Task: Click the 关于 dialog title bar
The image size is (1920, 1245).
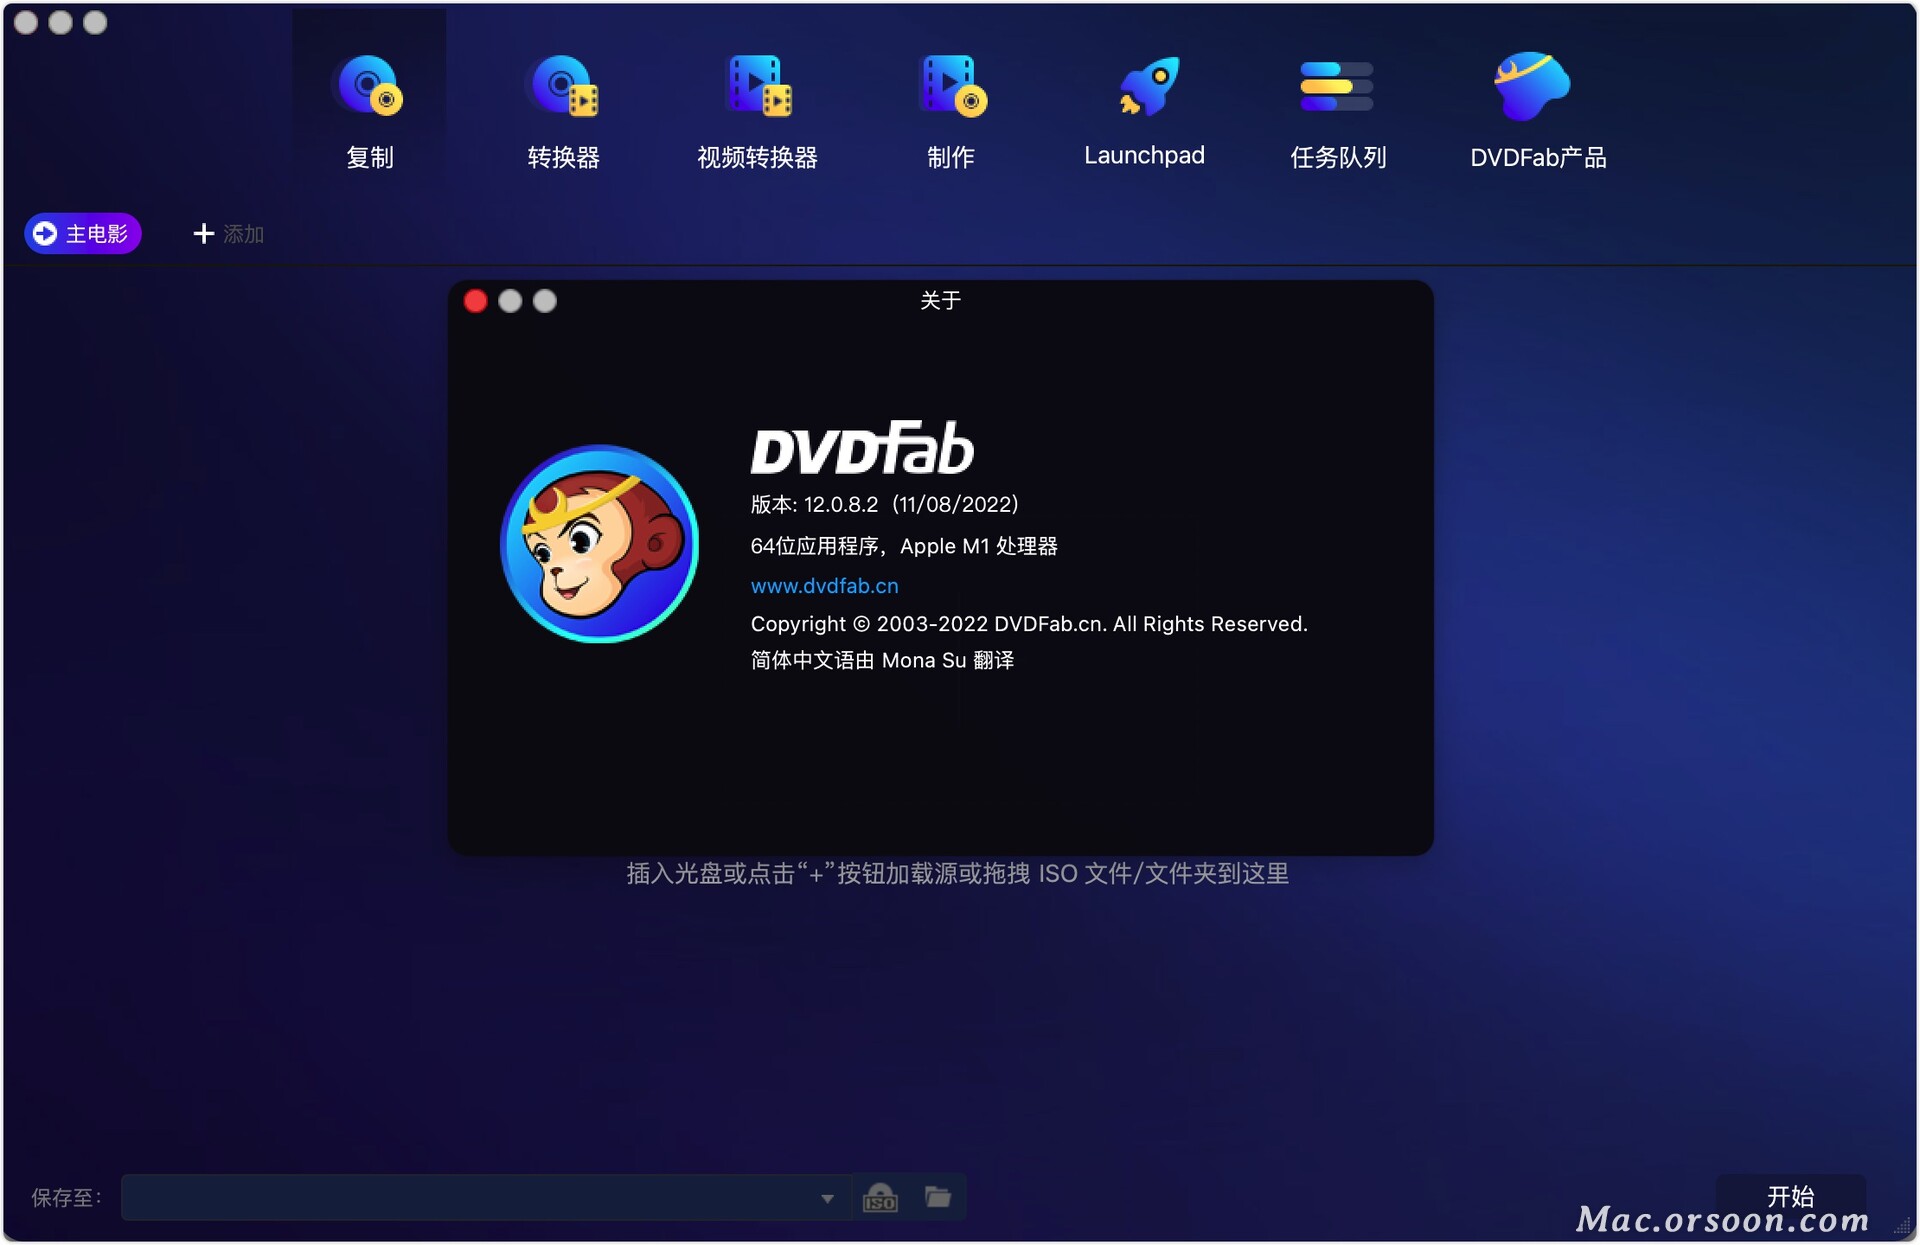Action: point(940,301)
